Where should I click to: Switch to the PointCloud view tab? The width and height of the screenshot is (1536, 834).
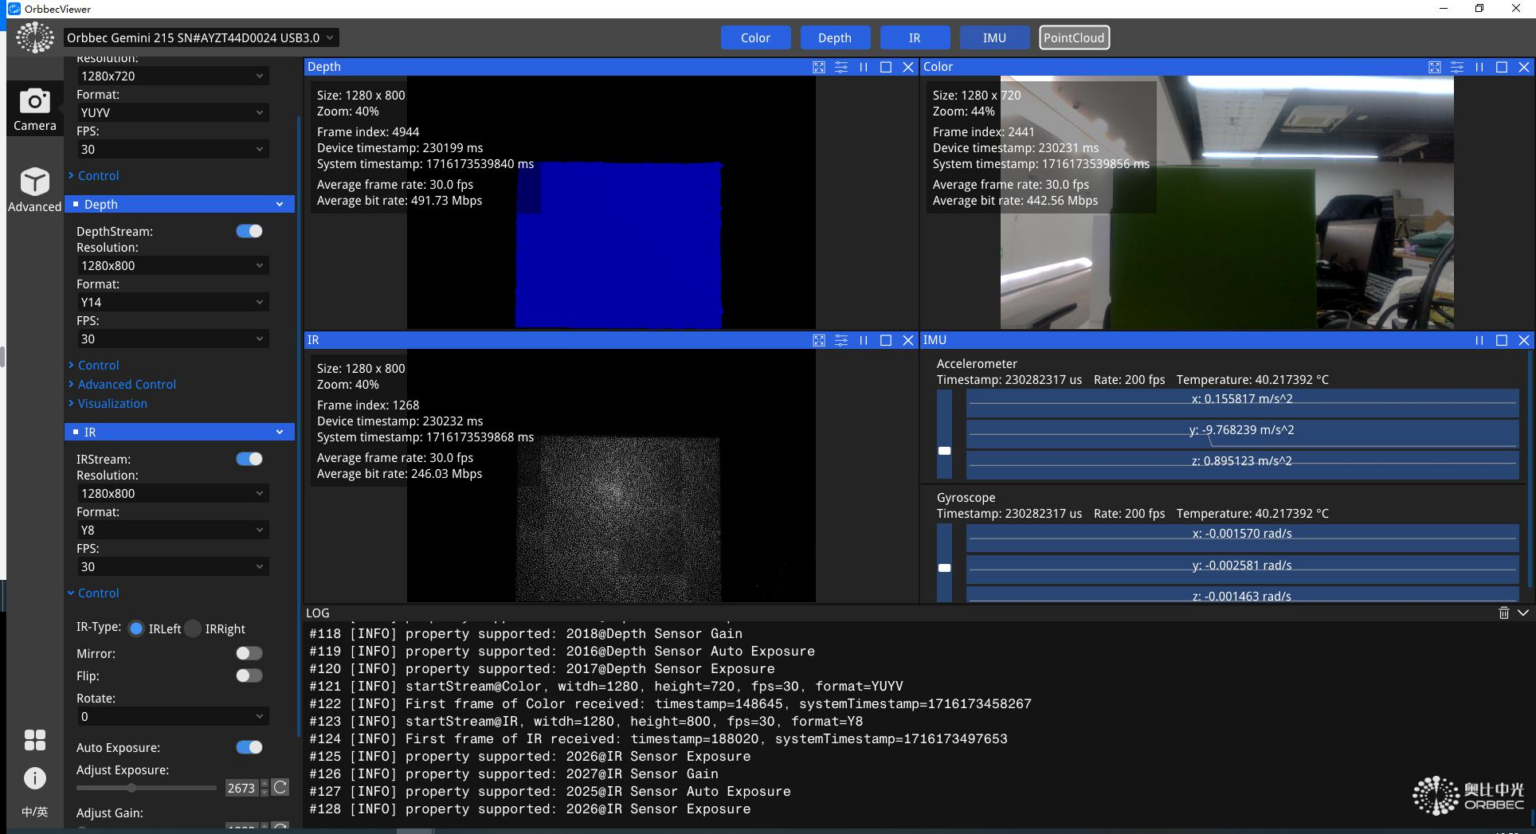point(1074,38)
